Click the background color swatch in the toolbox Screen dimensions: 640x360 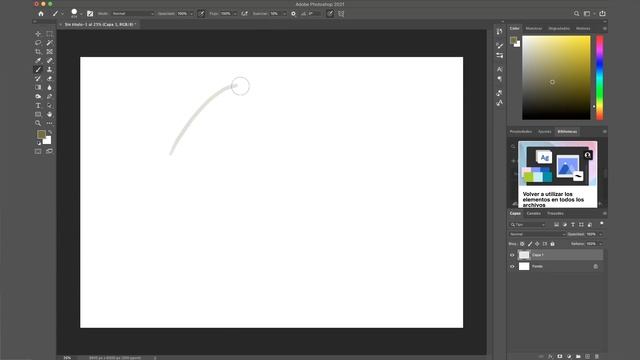[48, 140]
